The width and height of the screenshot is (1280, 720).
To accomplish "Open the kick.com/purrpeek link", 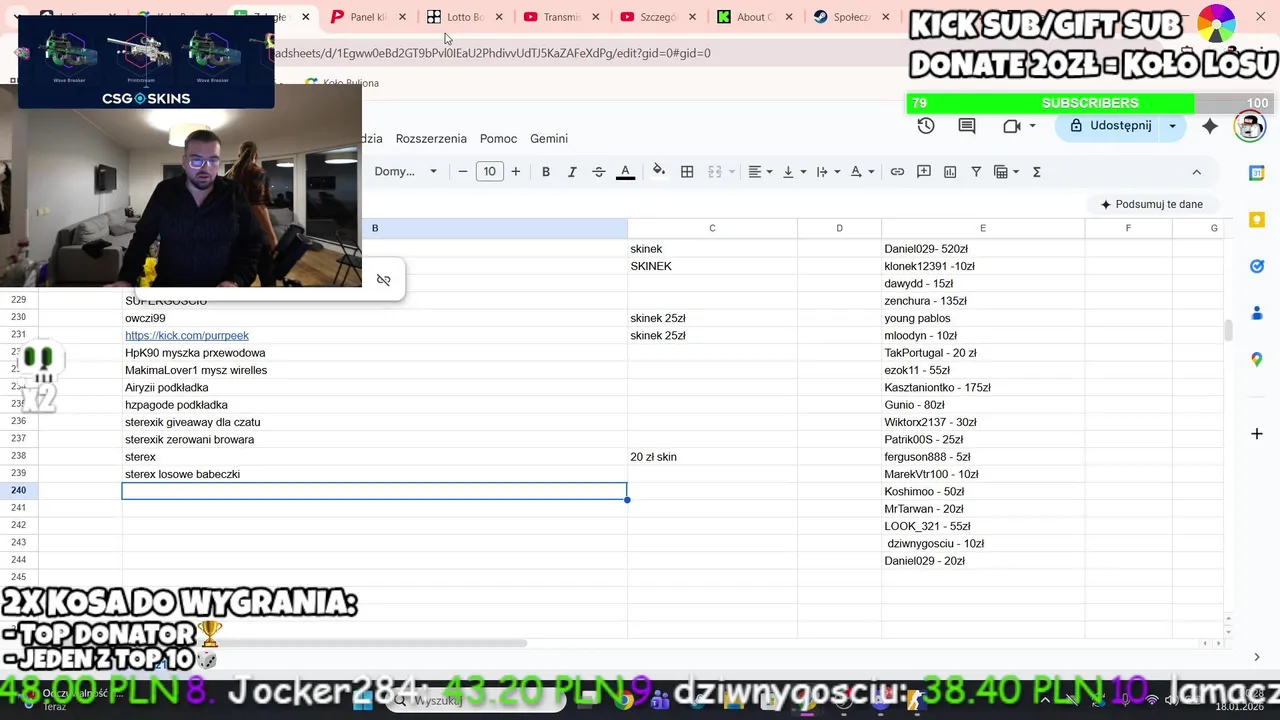I will pos(187,336).
